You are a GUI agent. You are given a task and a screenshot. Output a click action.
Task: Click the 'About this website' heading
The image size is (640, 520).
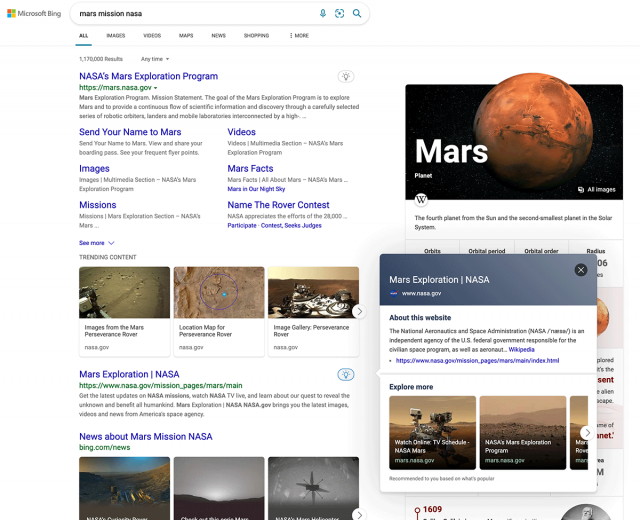(420, 318)
